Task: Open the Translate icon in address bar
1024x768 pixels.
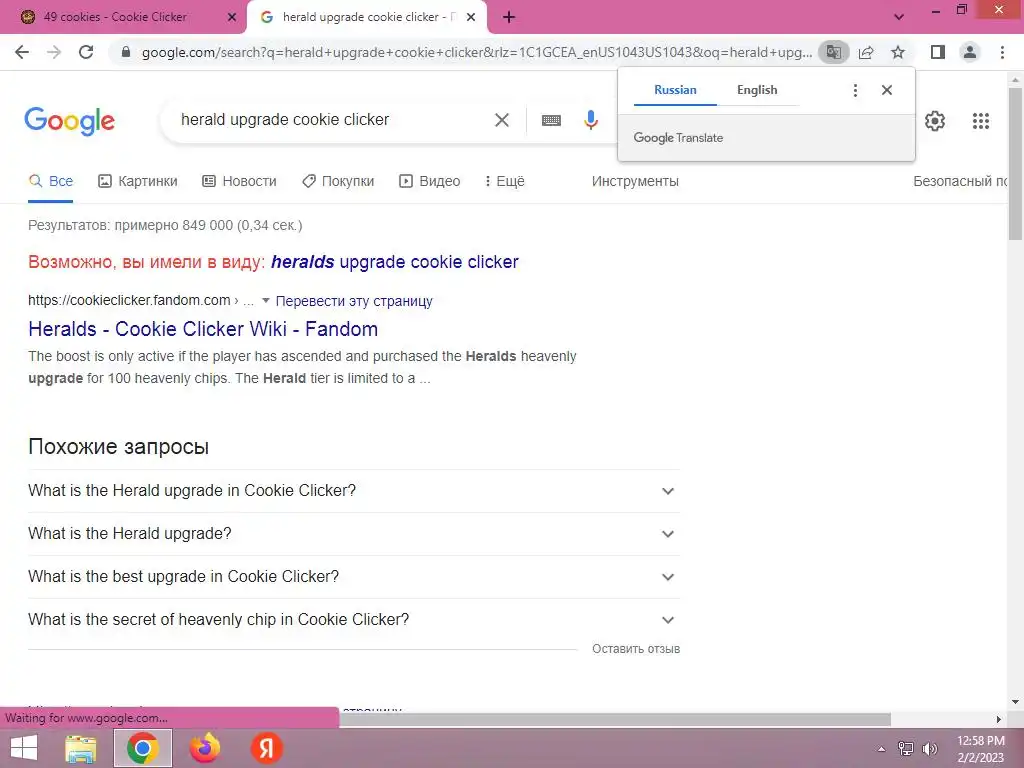Action: pyautogui.click(x=833, y=52)
